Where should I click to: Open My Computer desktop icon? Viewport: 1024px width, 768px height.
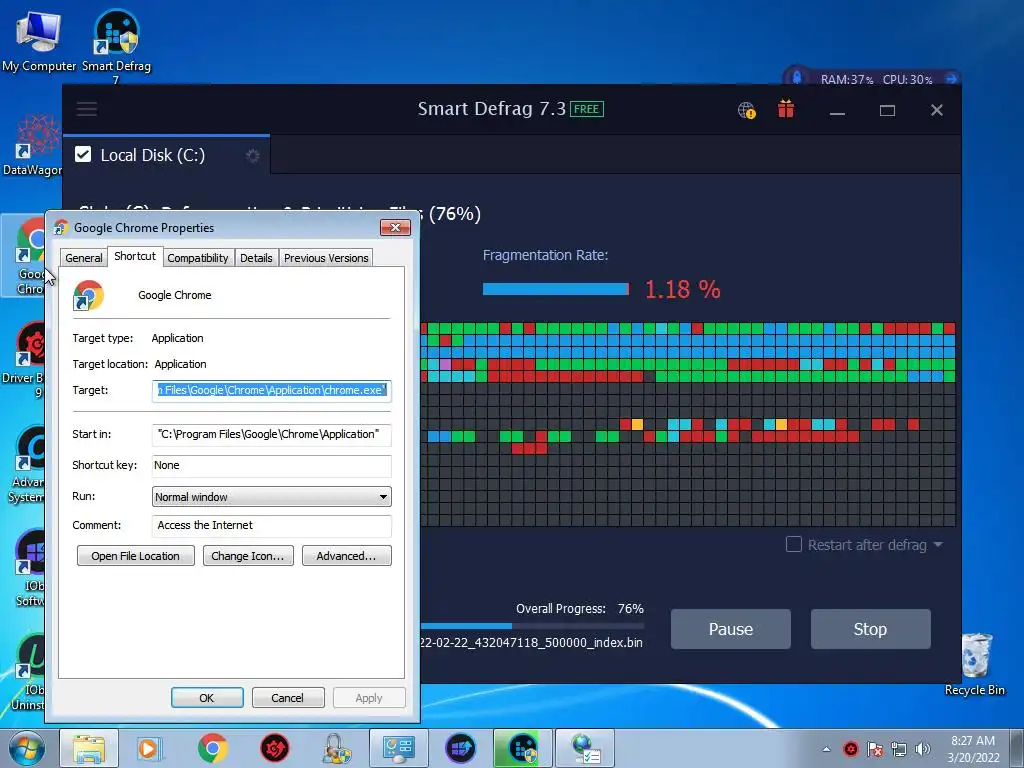(x=39, y=41)
